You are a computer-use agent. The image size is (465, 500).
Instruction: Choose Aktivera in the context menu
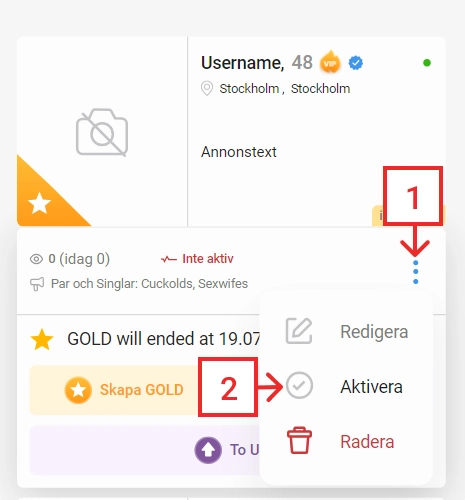[371, 387]
